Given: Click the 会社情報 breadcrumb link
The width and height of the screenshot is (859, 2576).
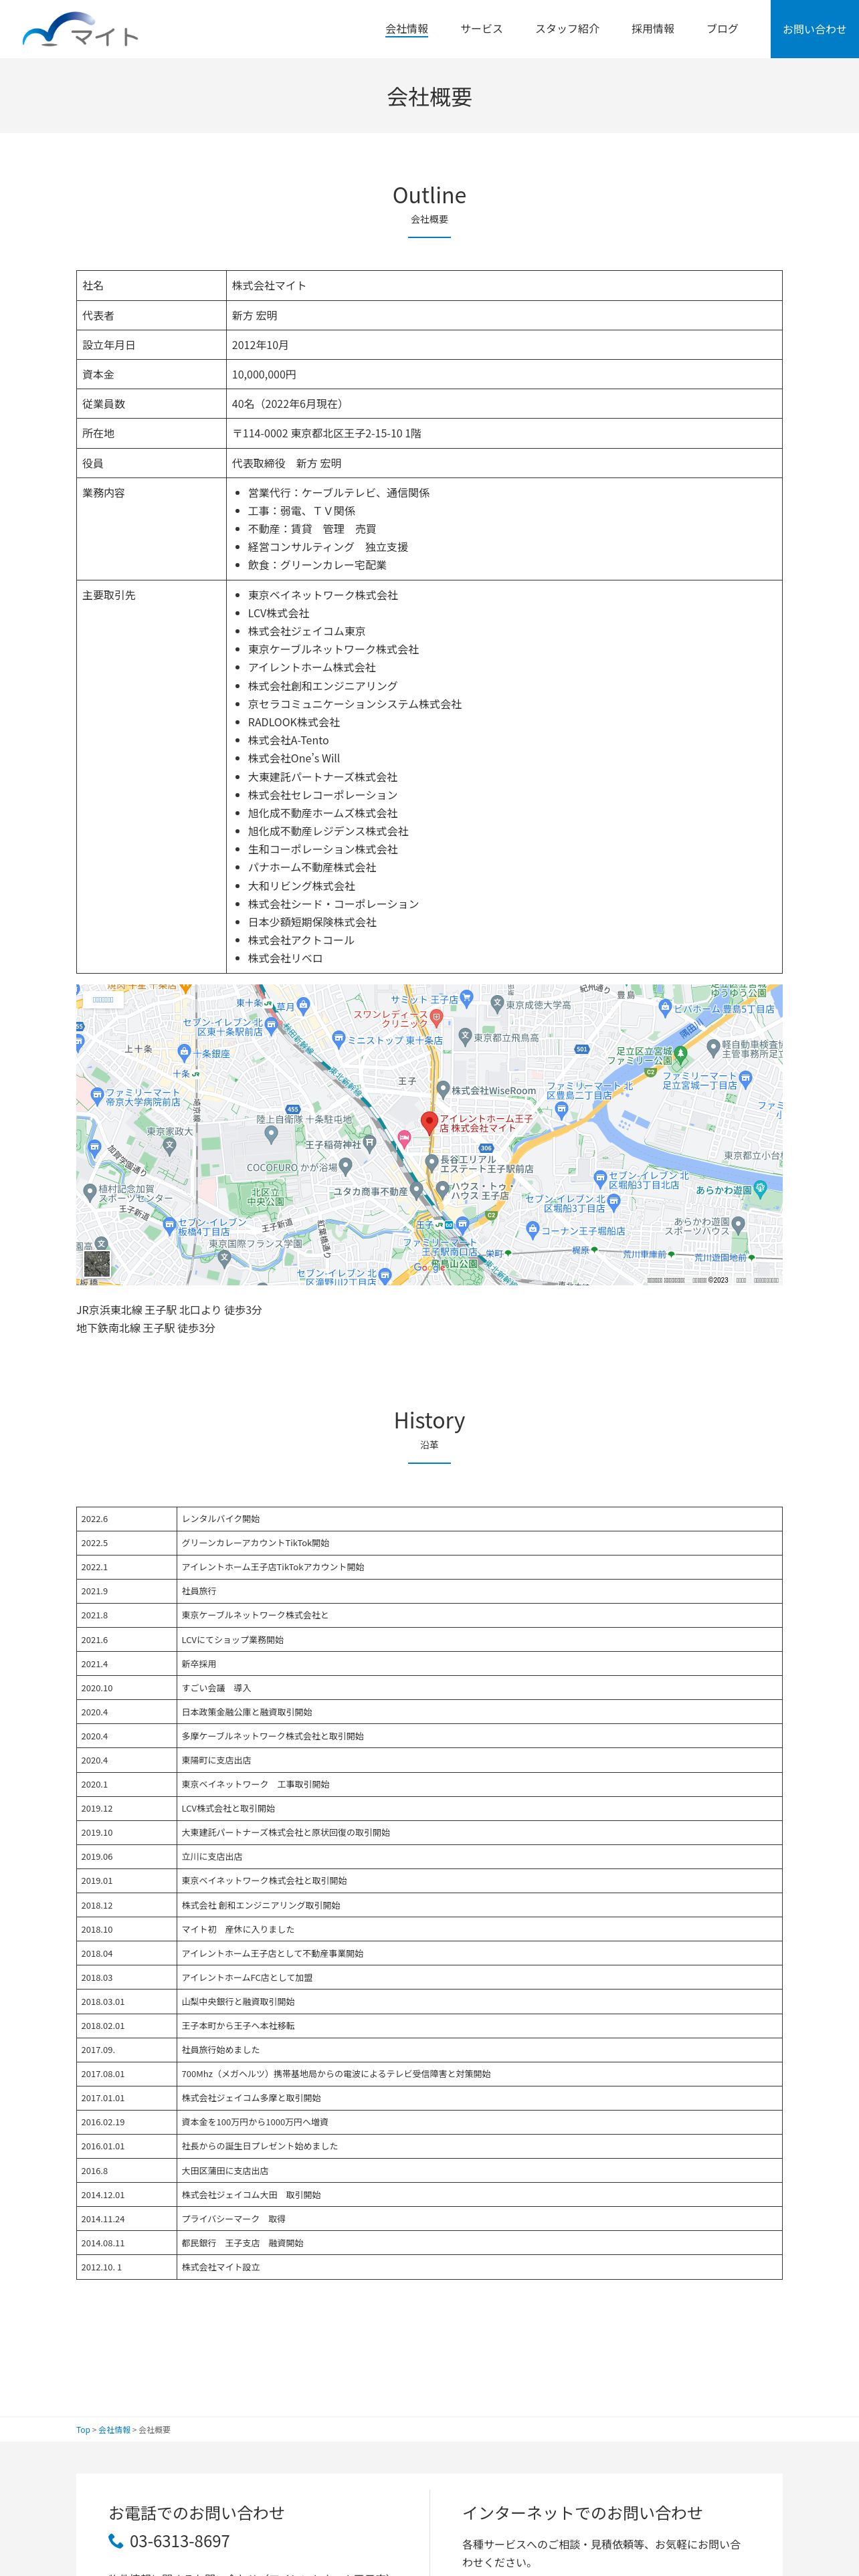Looking at the screenshot, I should coord(114,2429).
